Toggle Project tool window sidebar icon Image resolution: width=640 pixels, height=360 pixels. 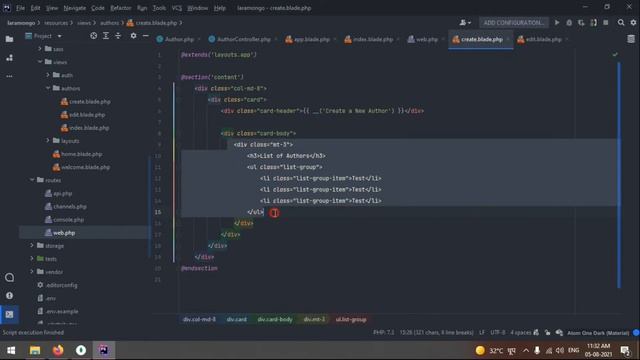[x=9, y=39]
